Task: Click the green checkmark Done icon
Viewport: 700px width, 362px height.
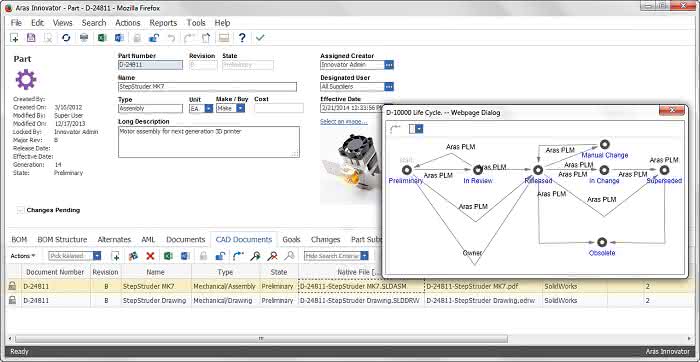Action: (260, 38)
